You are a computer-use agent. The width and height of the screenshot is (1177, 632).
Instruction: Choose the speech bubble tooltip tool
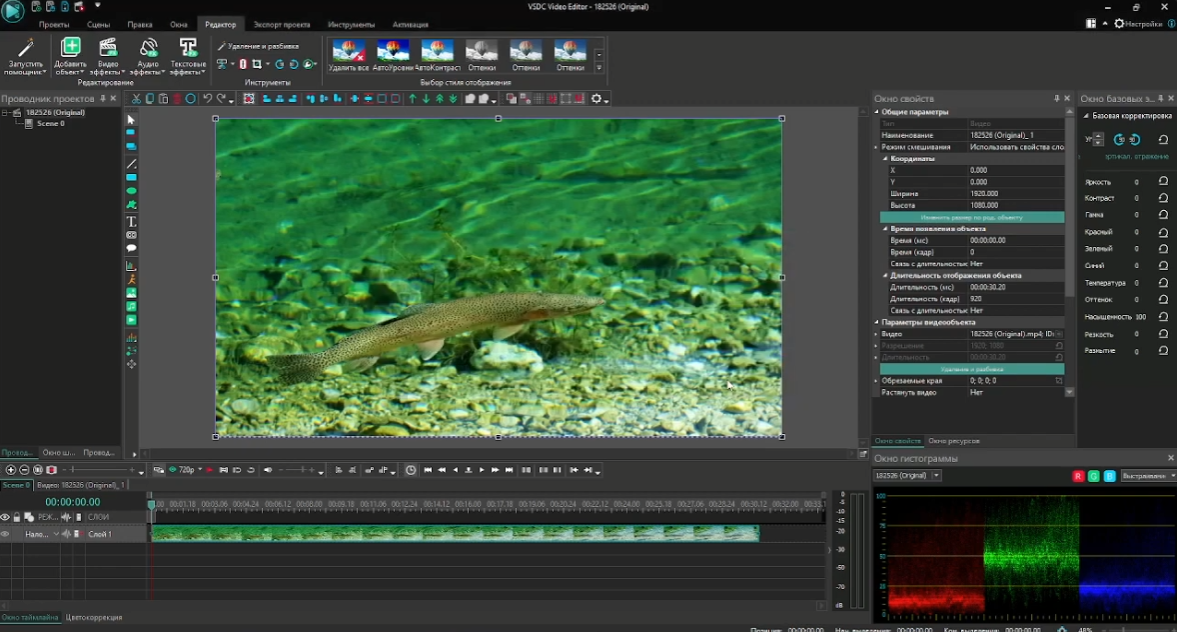(131, 248)
